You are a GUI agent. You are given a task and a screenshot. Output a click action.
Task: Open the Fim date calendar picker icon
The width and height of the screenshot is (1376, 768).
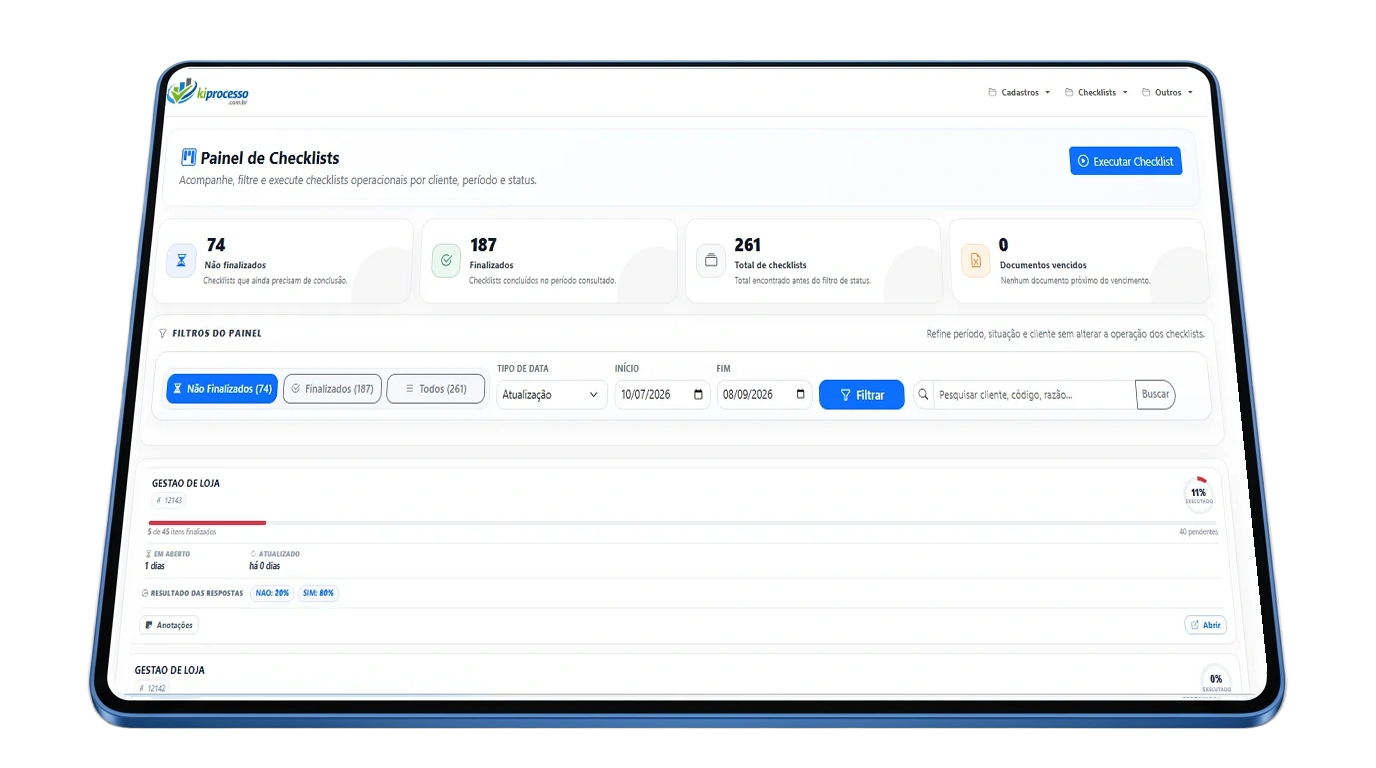(x=800, y=394)
